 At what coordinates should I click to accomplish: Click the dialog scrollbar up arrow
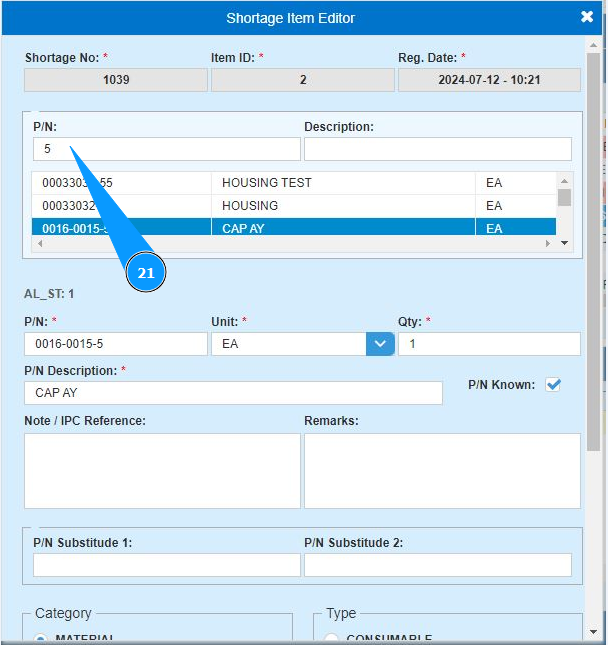(x=593, y=45)
